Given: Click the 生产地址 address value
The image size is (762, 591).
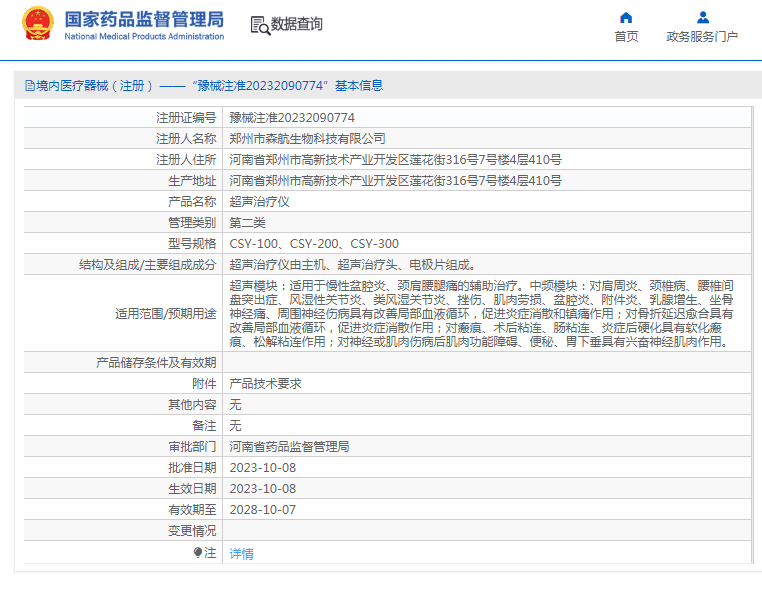Looking at the screenshot, I should click(396, 181).
